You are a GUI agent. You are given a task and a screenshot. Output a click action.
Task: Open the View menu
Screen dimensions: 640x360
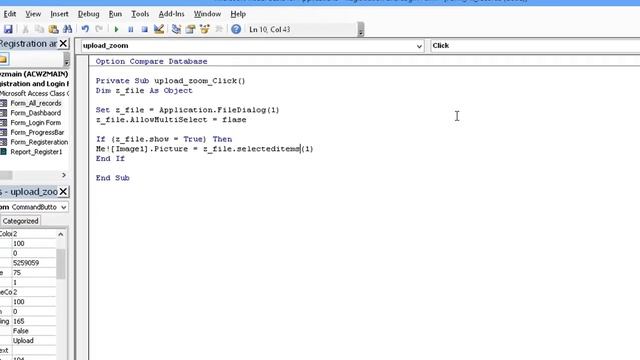tap(33, 14)
